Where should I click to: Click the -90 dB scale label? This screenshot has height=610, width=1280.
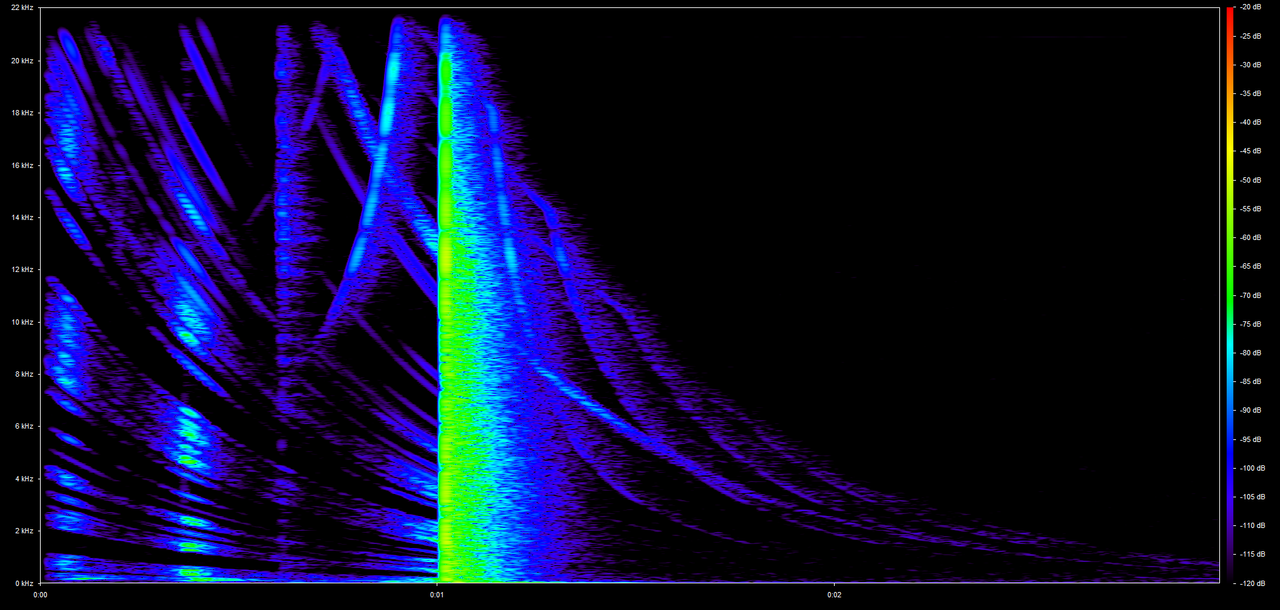[x=1250, y=410]
